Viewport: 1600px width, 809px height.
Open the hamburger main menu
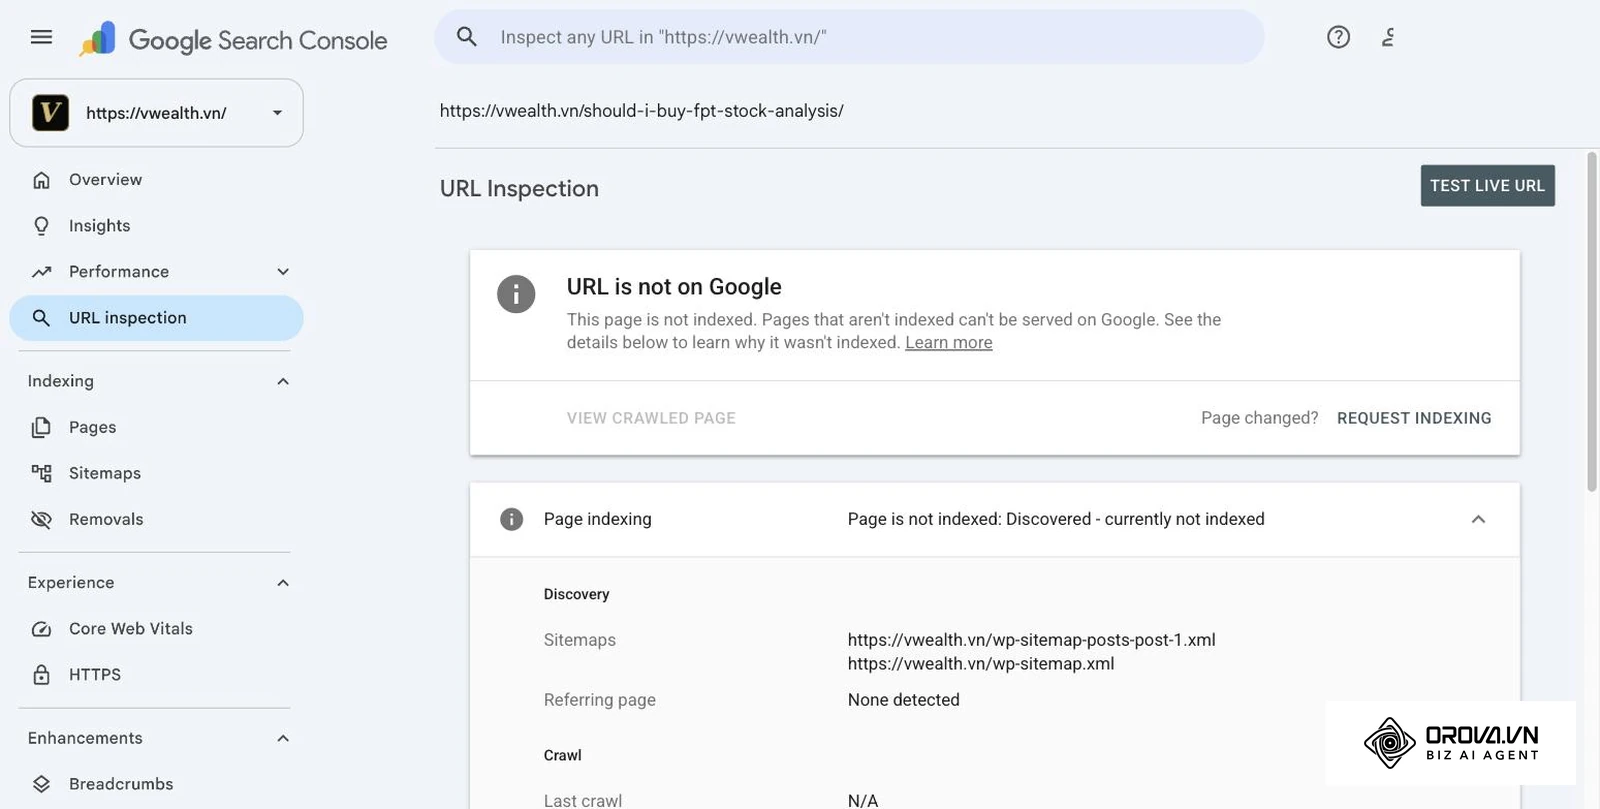pyautogui.click(x=41, y=38)
